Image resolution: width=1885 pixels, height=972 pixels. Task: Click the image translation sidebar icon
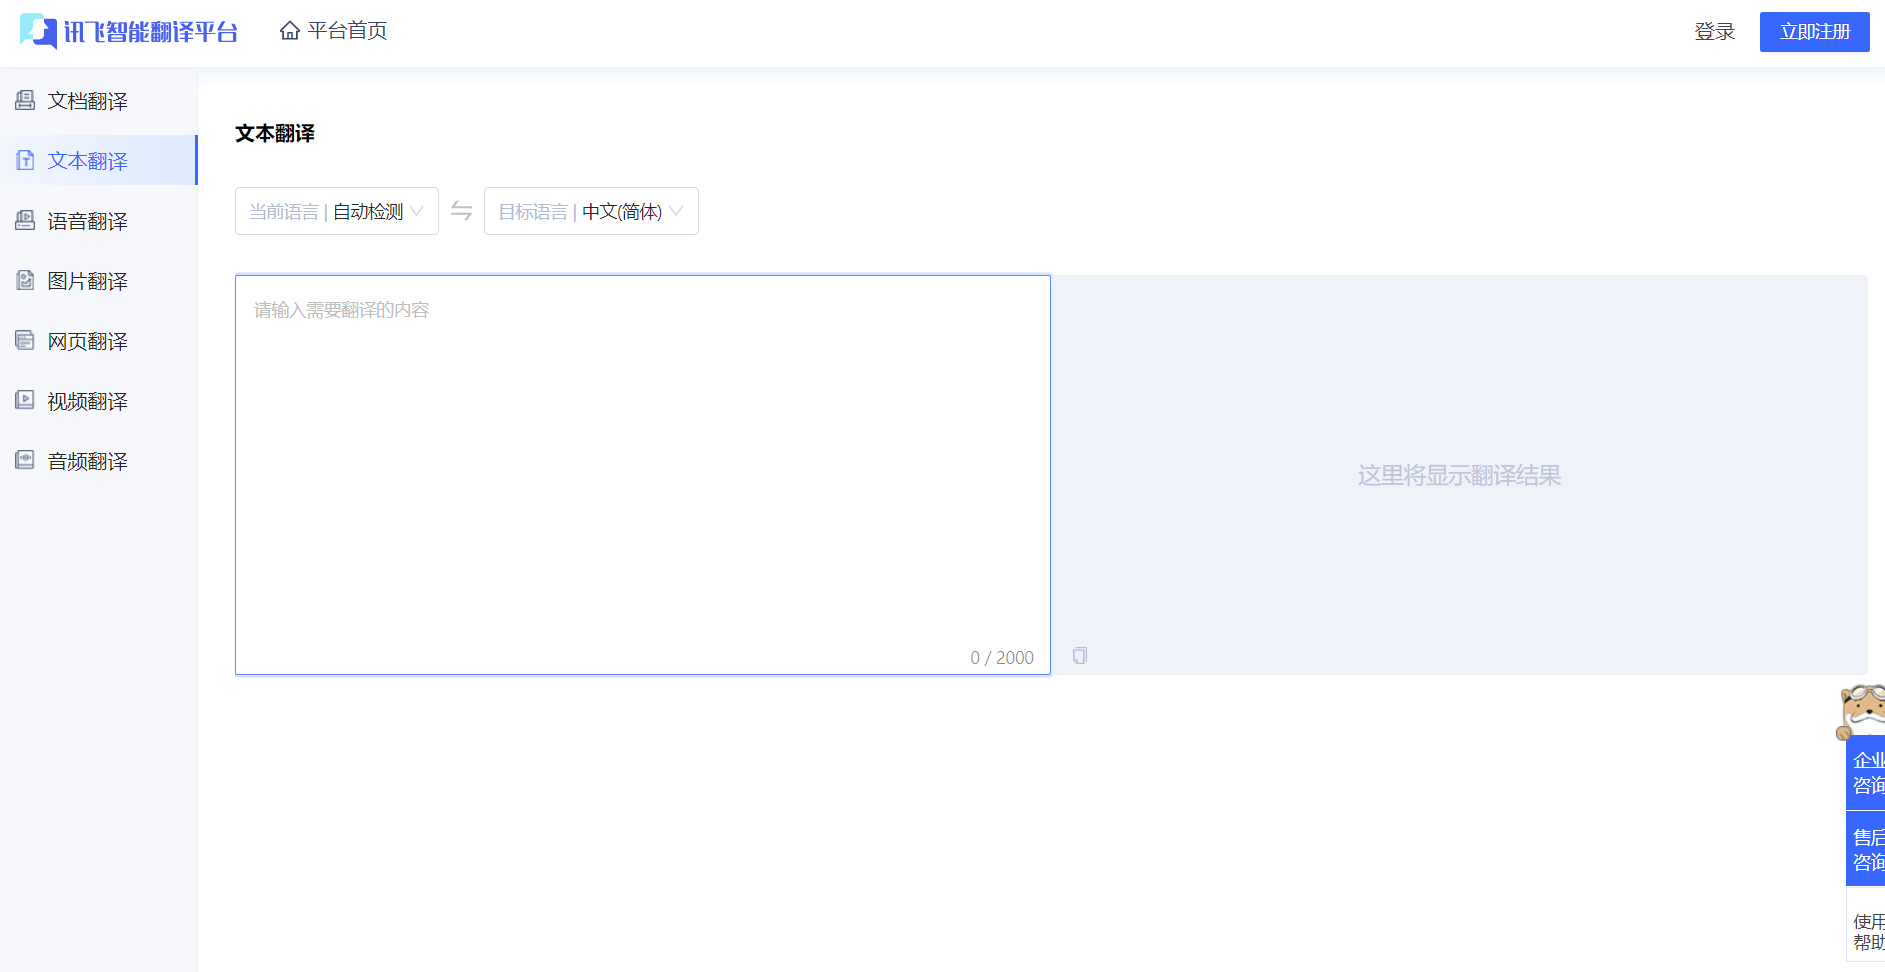25,280
